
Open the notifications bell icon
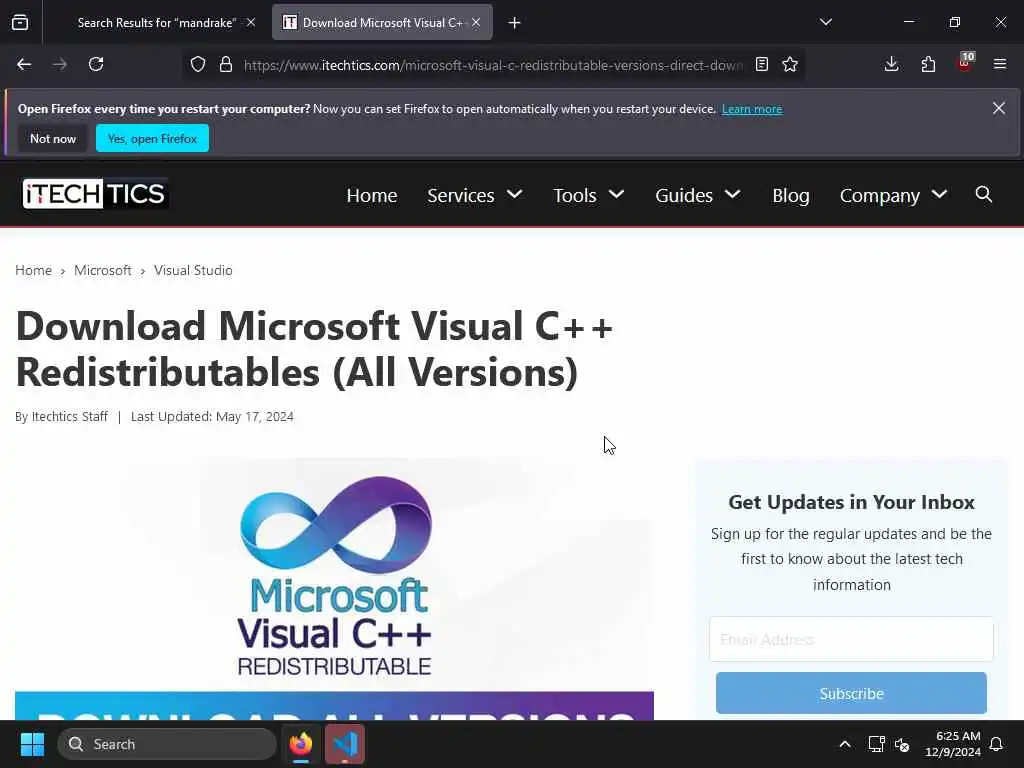point(996,744)
